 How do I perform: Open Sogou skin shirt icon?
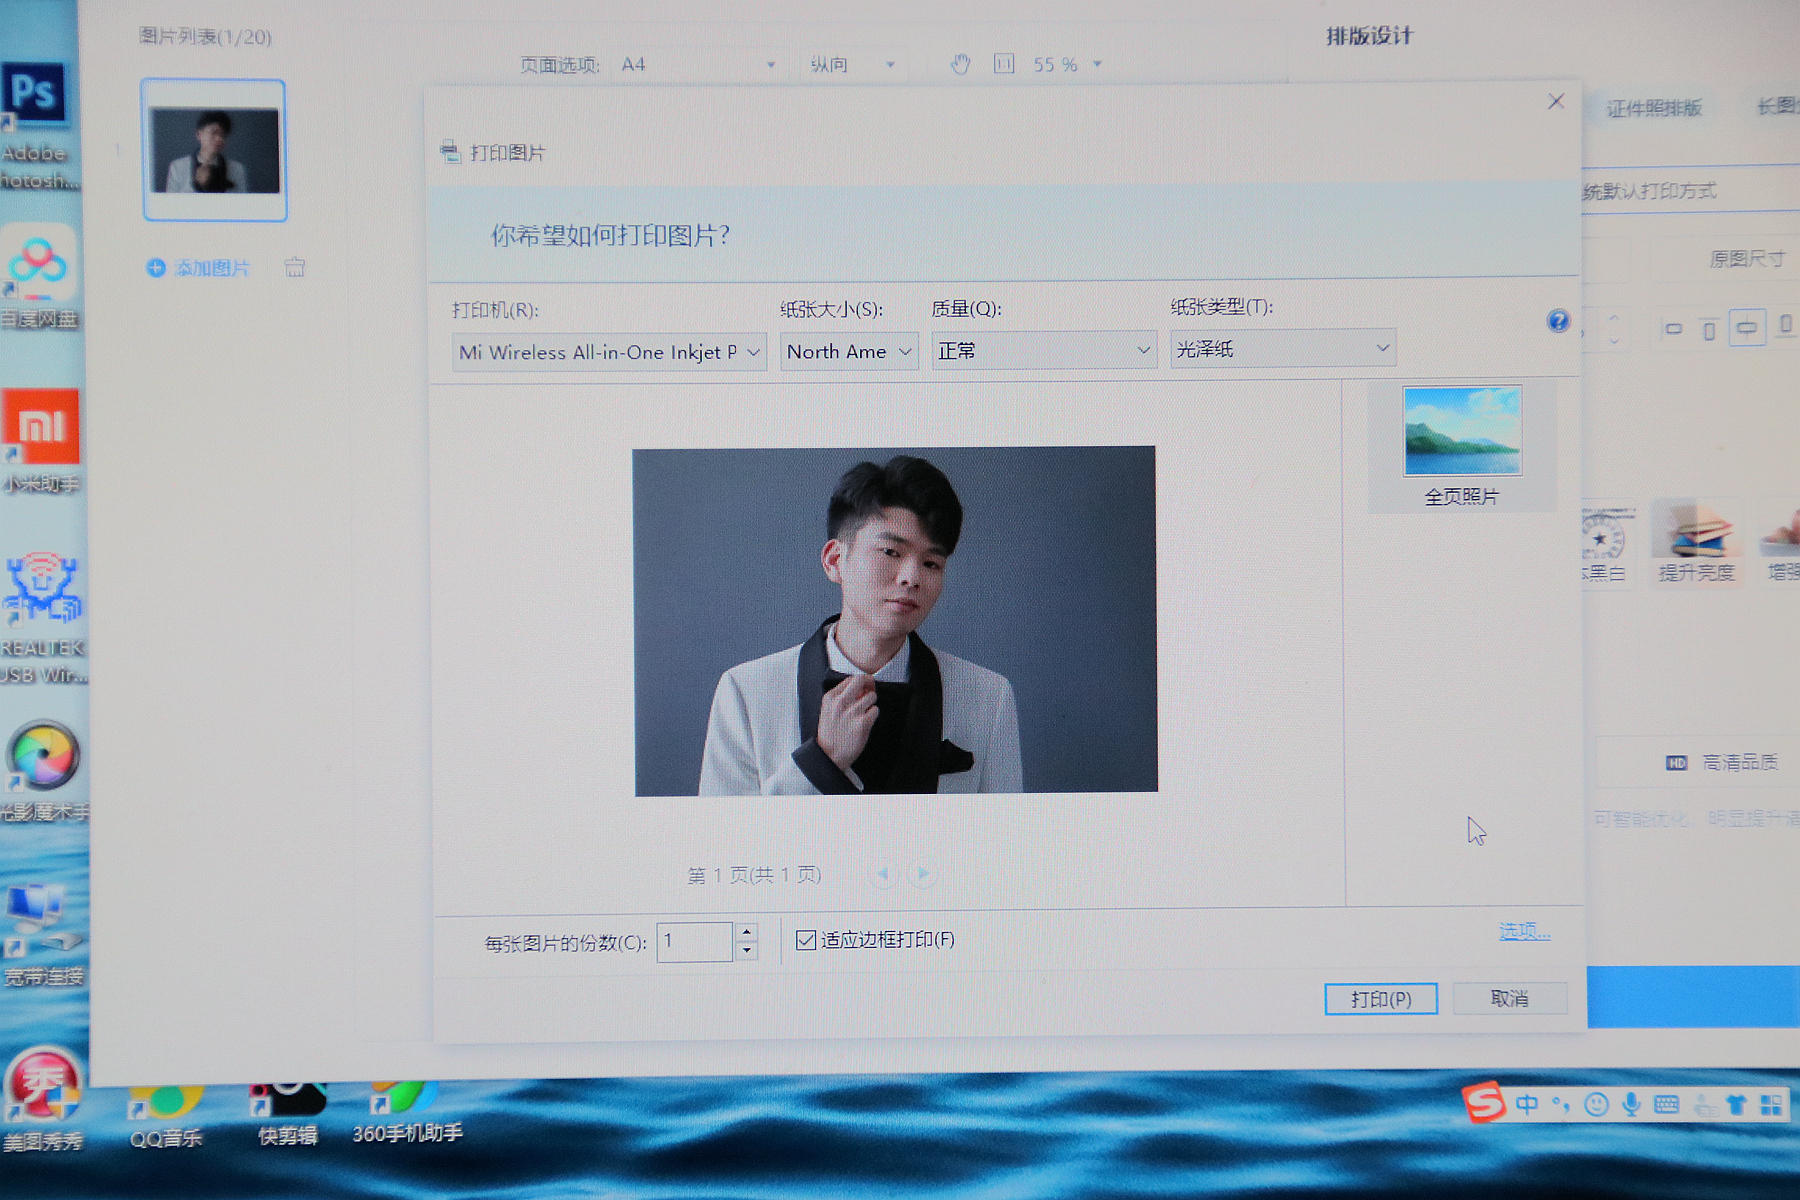point(1736,1104)
